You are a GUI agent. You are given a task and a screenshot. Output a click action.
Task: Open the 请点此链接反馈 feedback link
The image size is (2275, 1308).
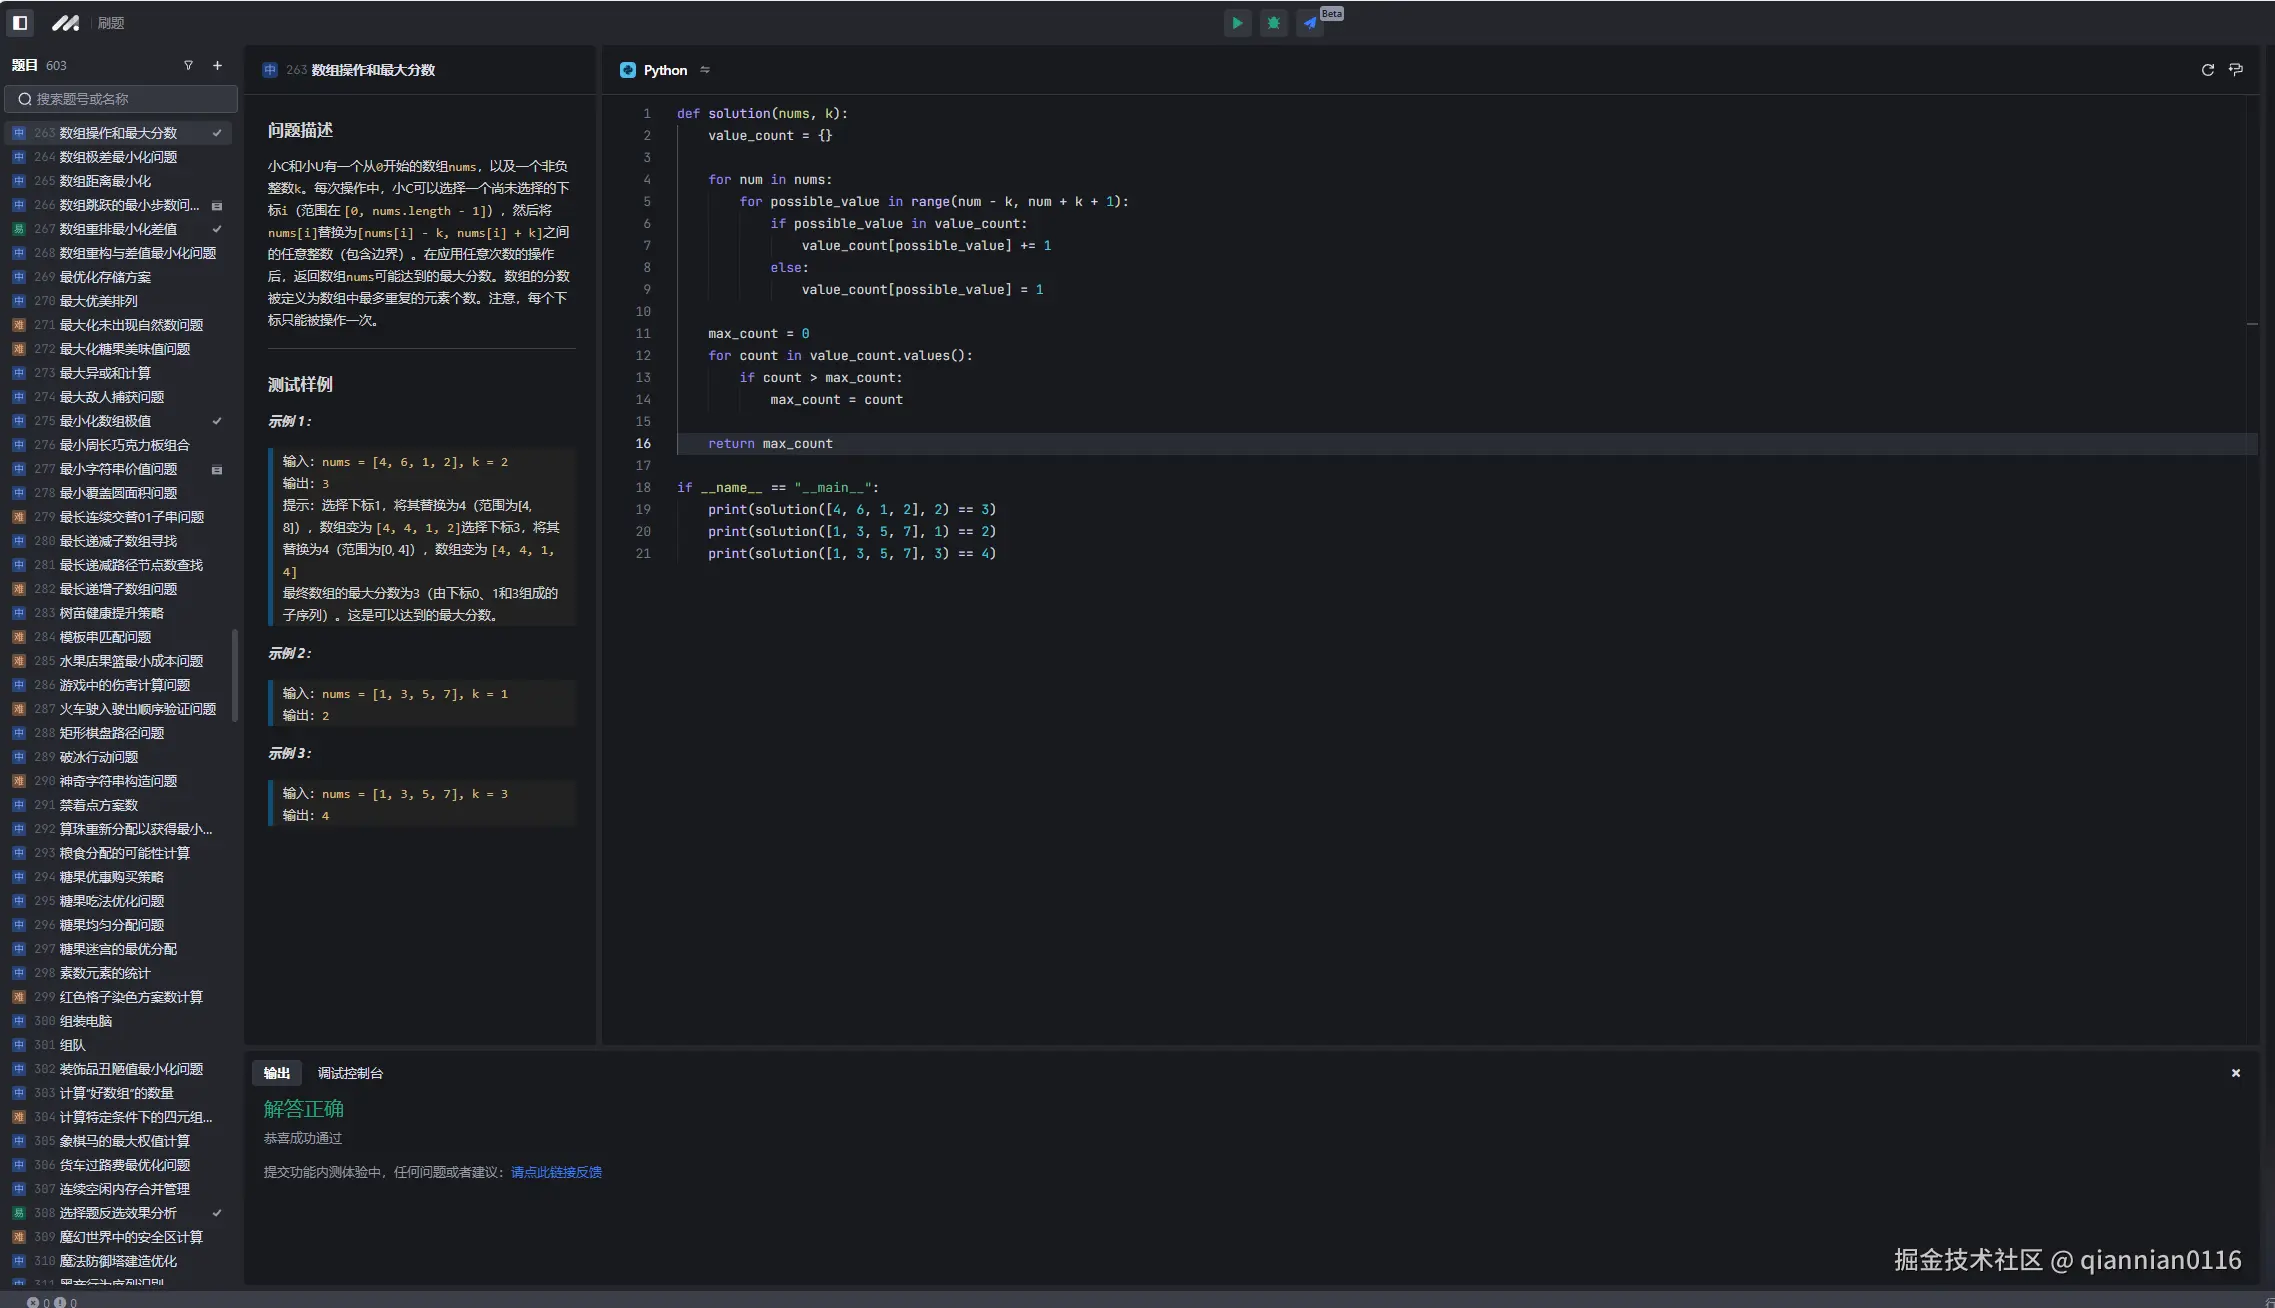pyautogui.click(x=556, y=1172)
